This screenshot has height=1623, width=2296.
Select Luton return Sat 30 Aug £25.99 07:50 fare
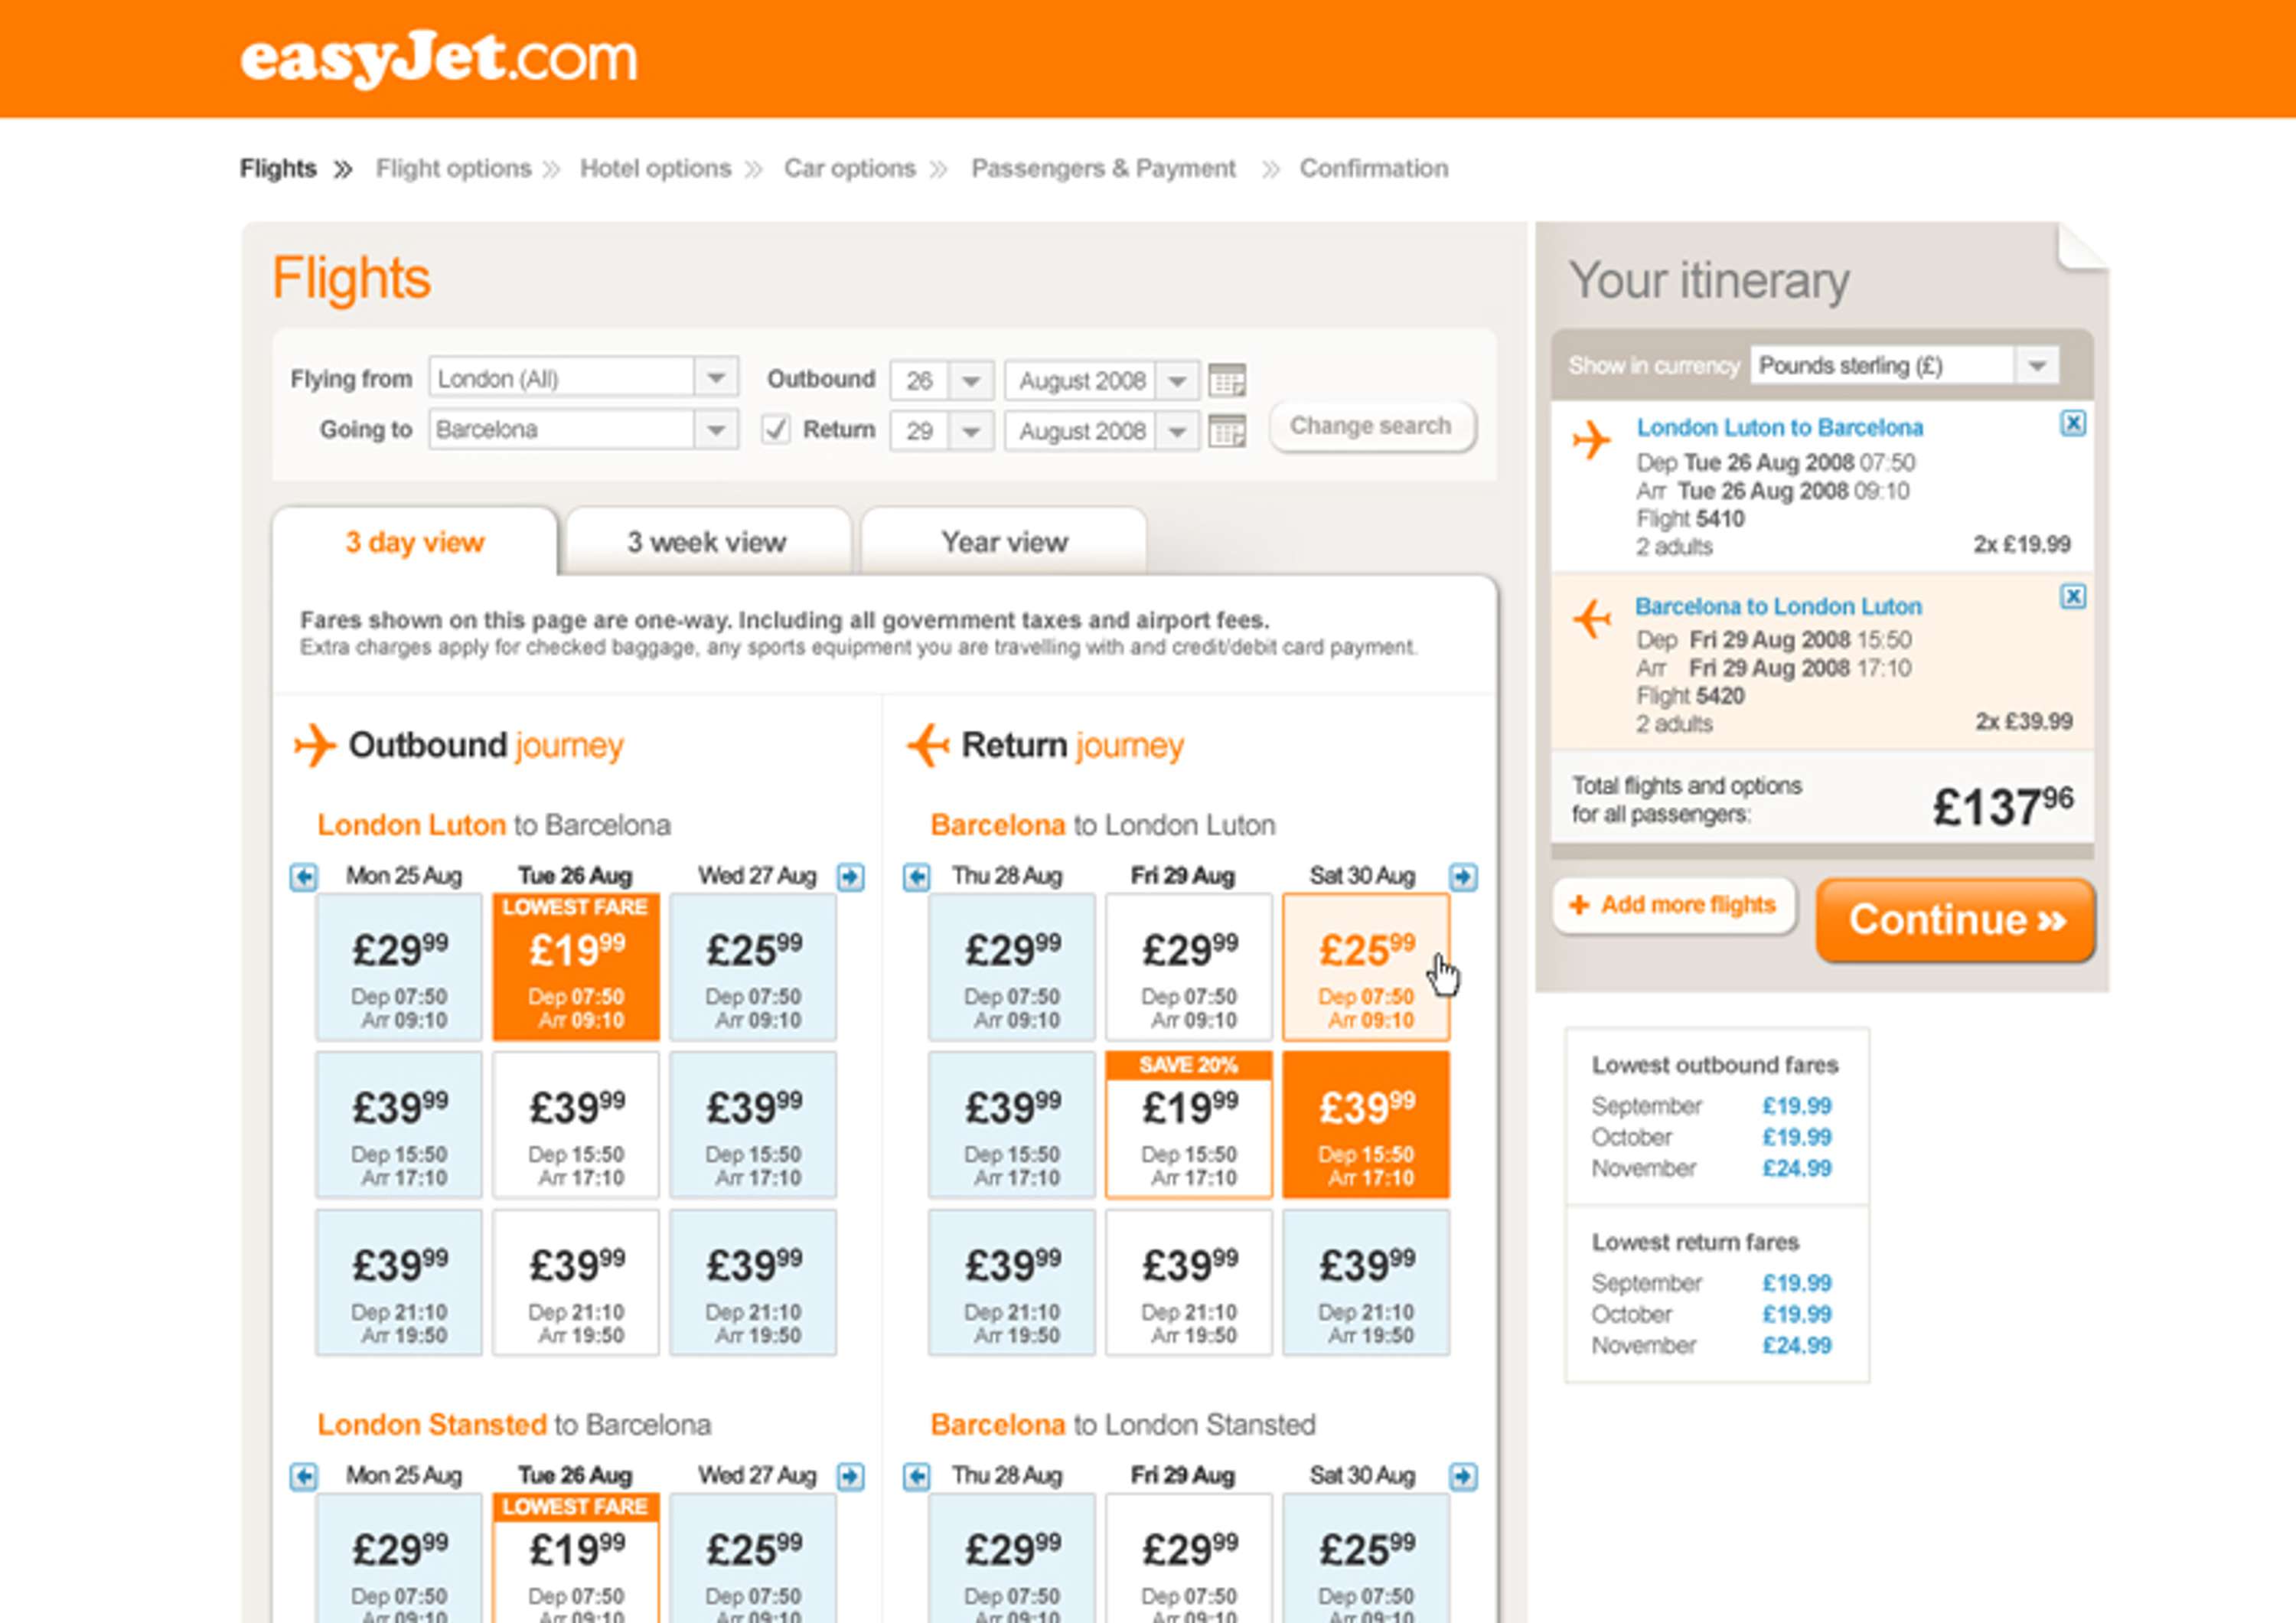point(1366,967)
